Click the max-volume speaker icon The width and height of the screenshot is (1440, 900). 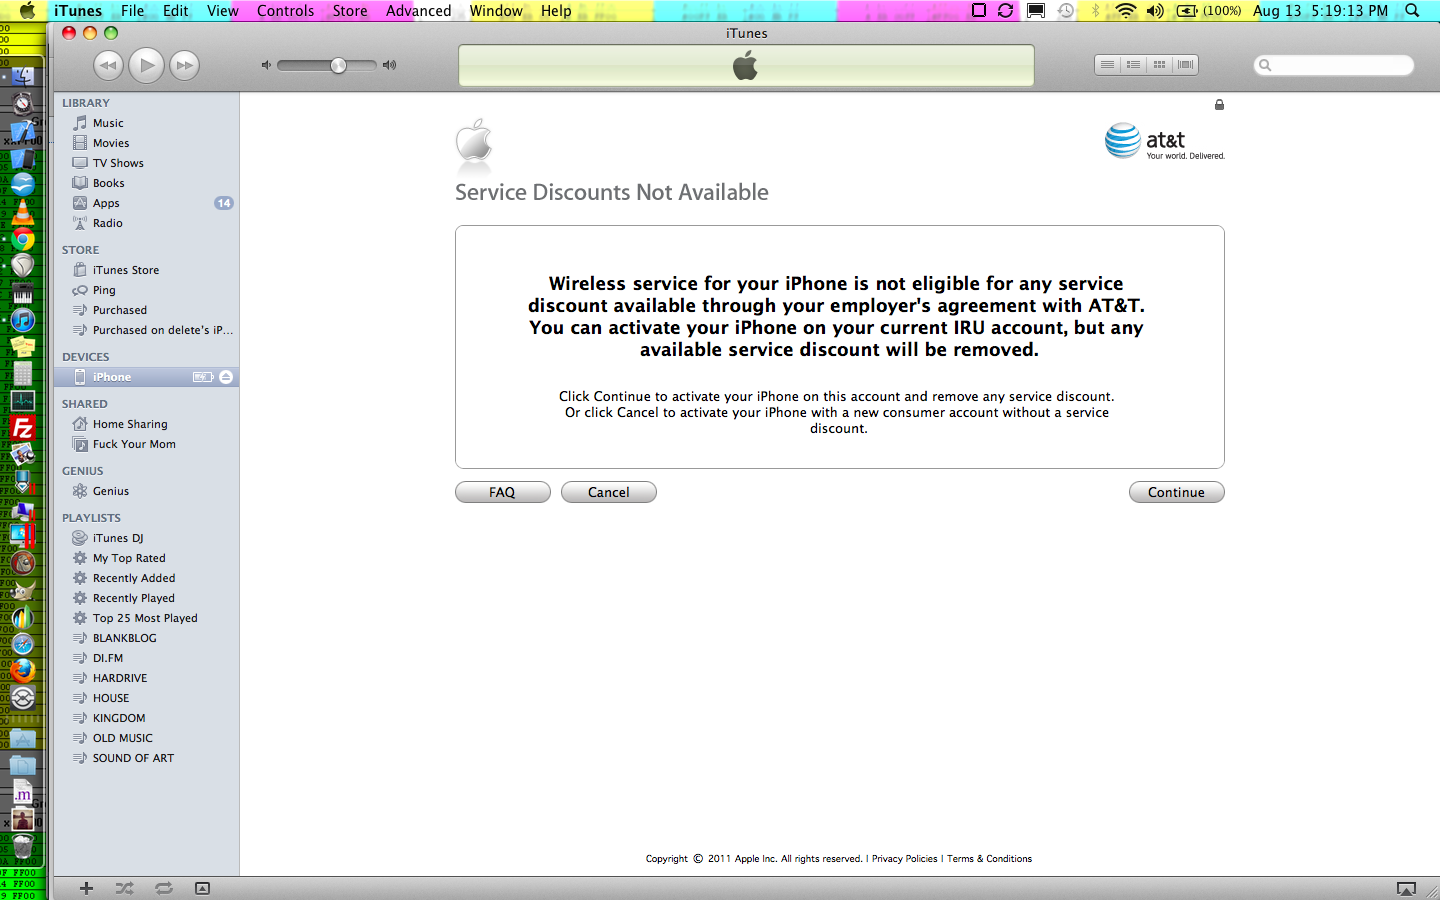(x=390, y=65)
